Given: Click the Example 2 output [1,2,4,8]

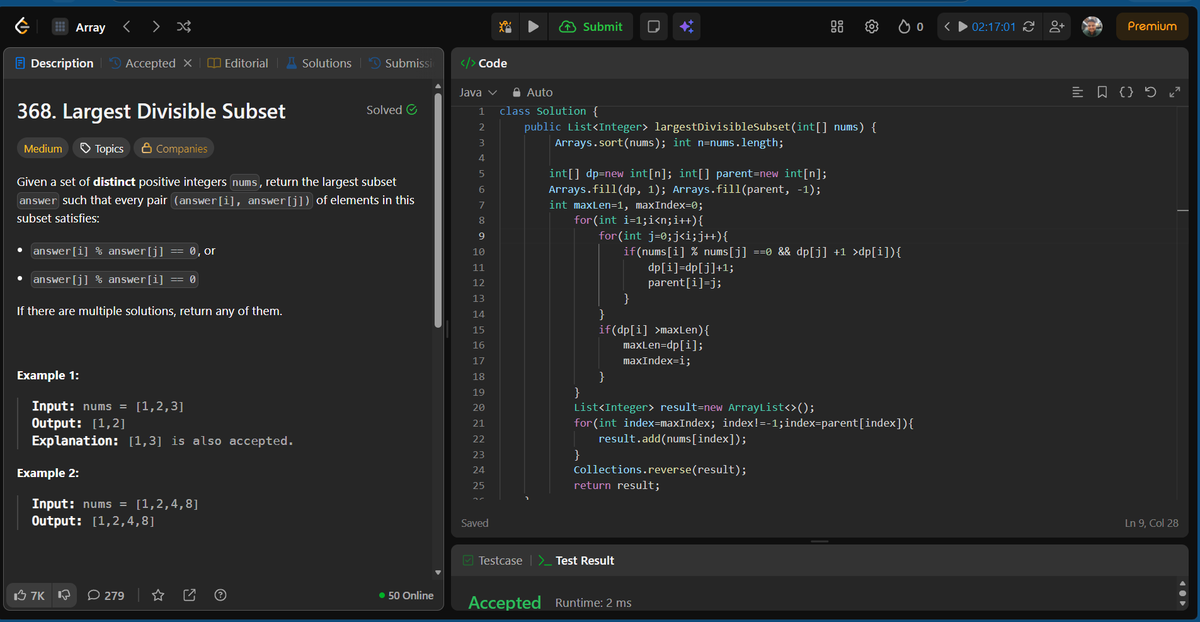Looking at the screenshot, I should coord(122,521).
